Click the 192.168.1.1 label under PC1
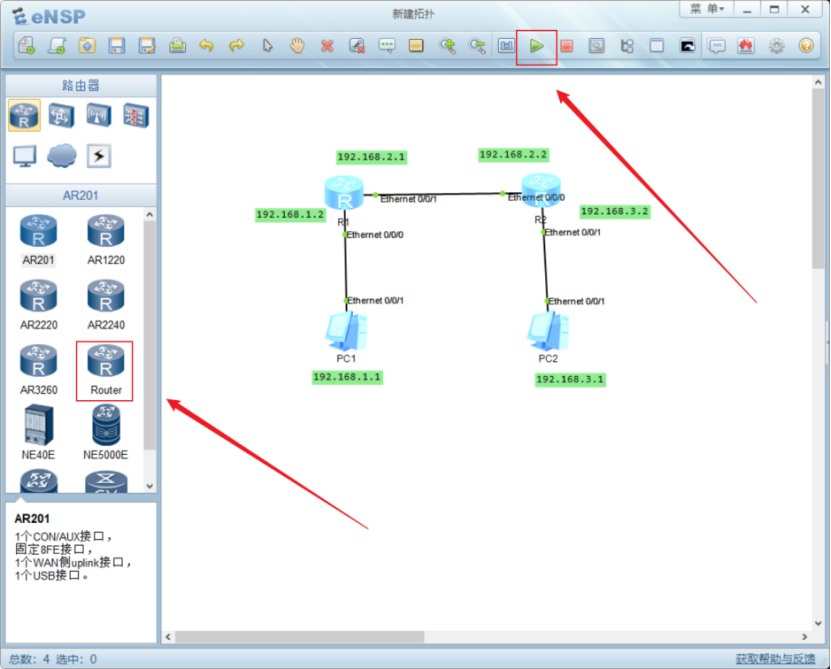 click(347, 377)
